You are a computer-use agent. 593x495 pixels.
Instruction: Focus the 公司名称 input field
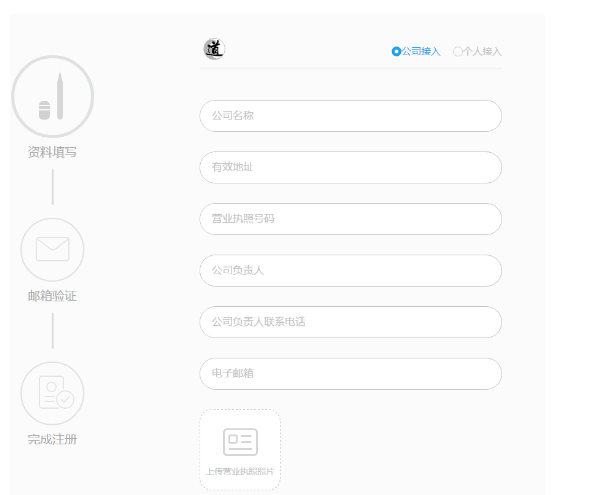click(x=351, y=116)
